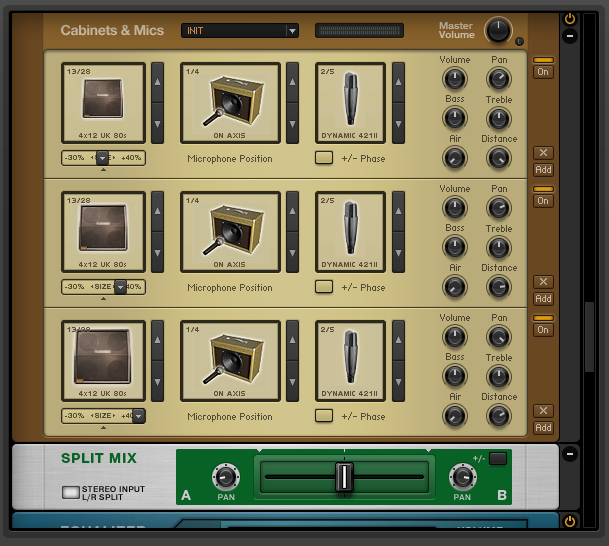Click third row ON AXIS mic position image
The height and width of the screenshot is (546, 609).
point(230,361)
